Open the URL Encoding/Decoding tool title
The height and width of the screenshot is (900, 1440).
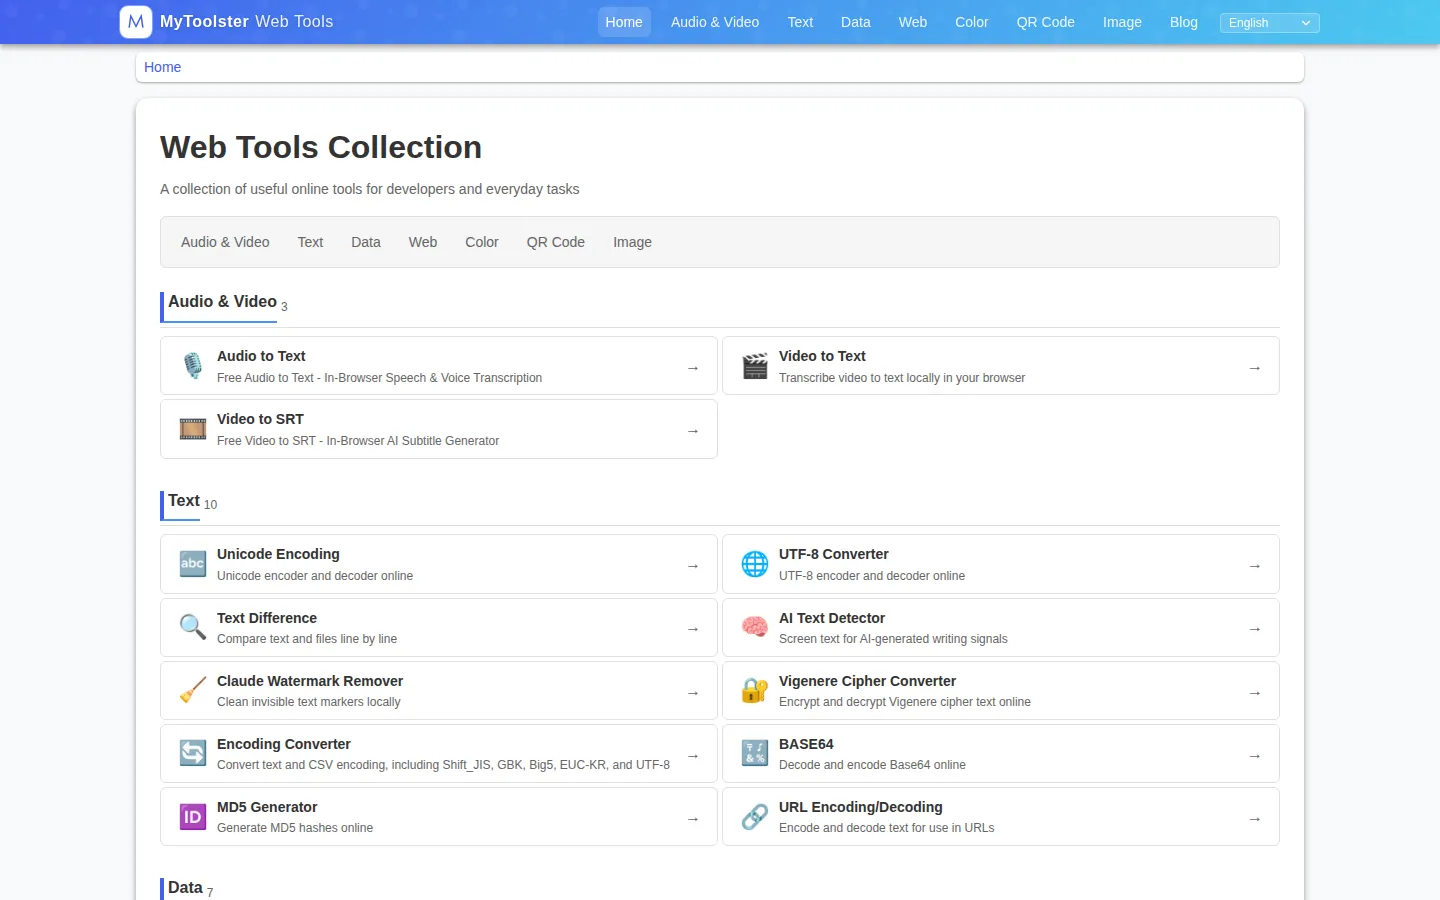coord(861,807)
